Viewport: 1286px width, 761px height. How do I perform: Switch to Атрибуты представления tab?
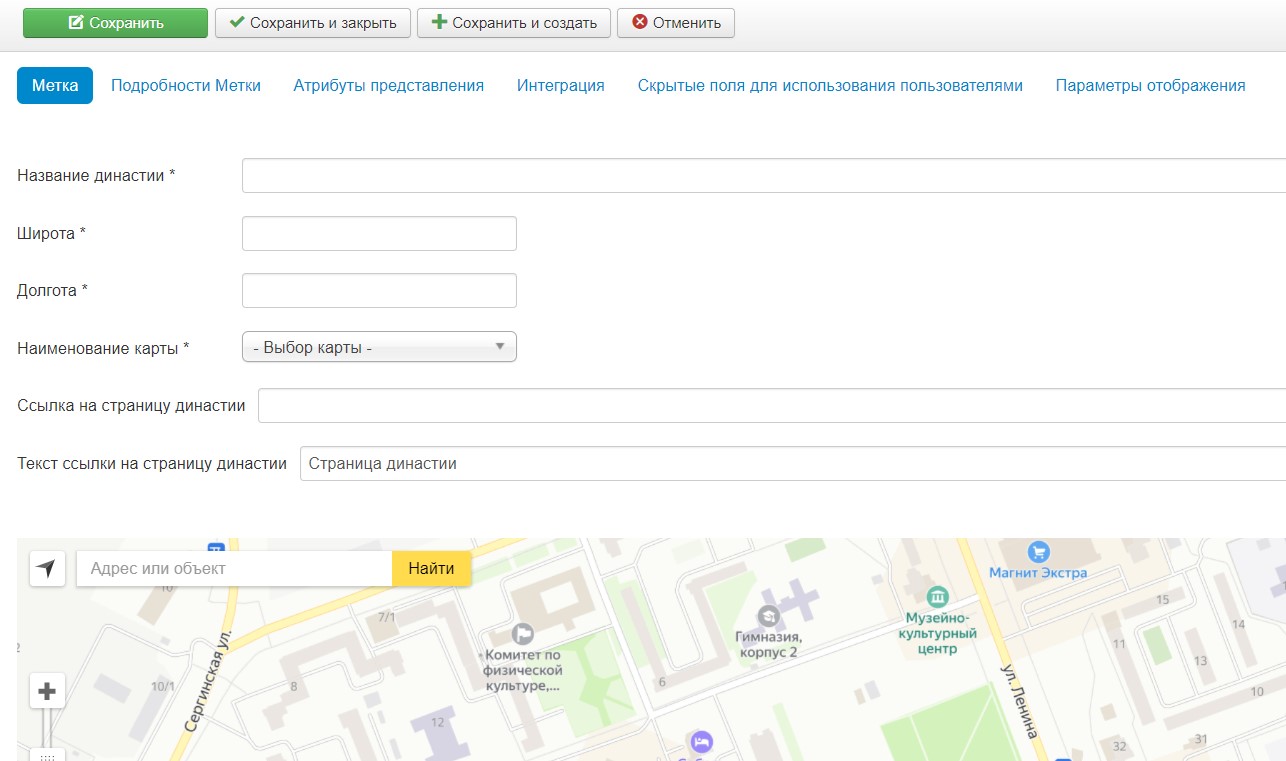tap(389, 86)
